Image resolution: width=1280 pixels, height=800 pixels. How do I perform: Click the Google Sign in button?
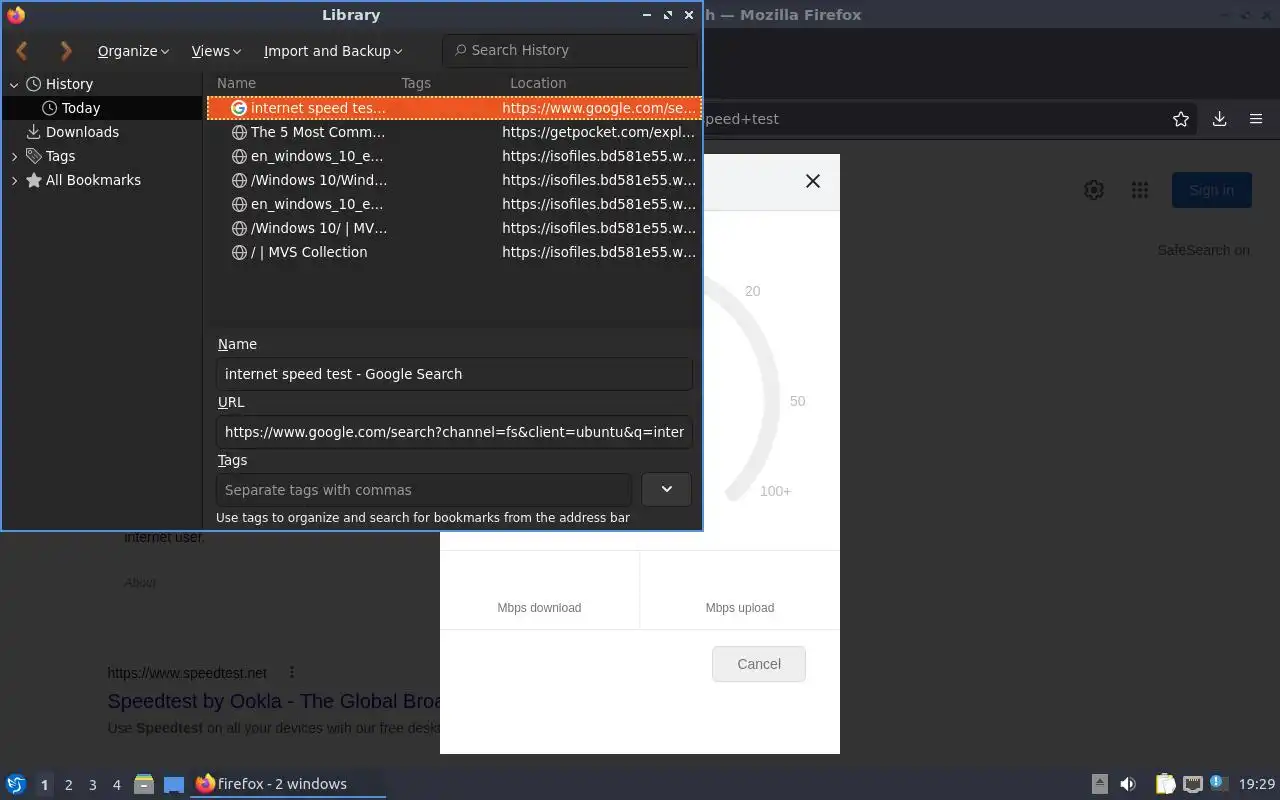tap(1211, 190)
